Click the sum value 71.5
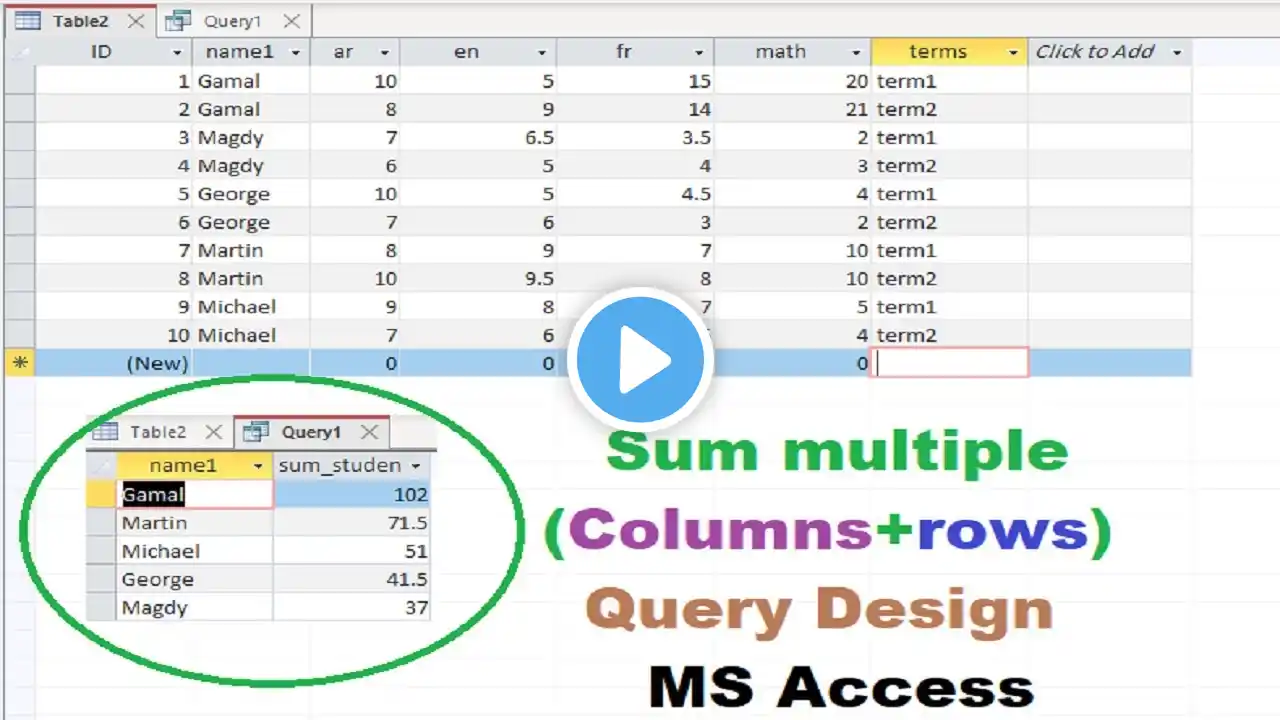The image size is (1280, 720). pos(407,522)
